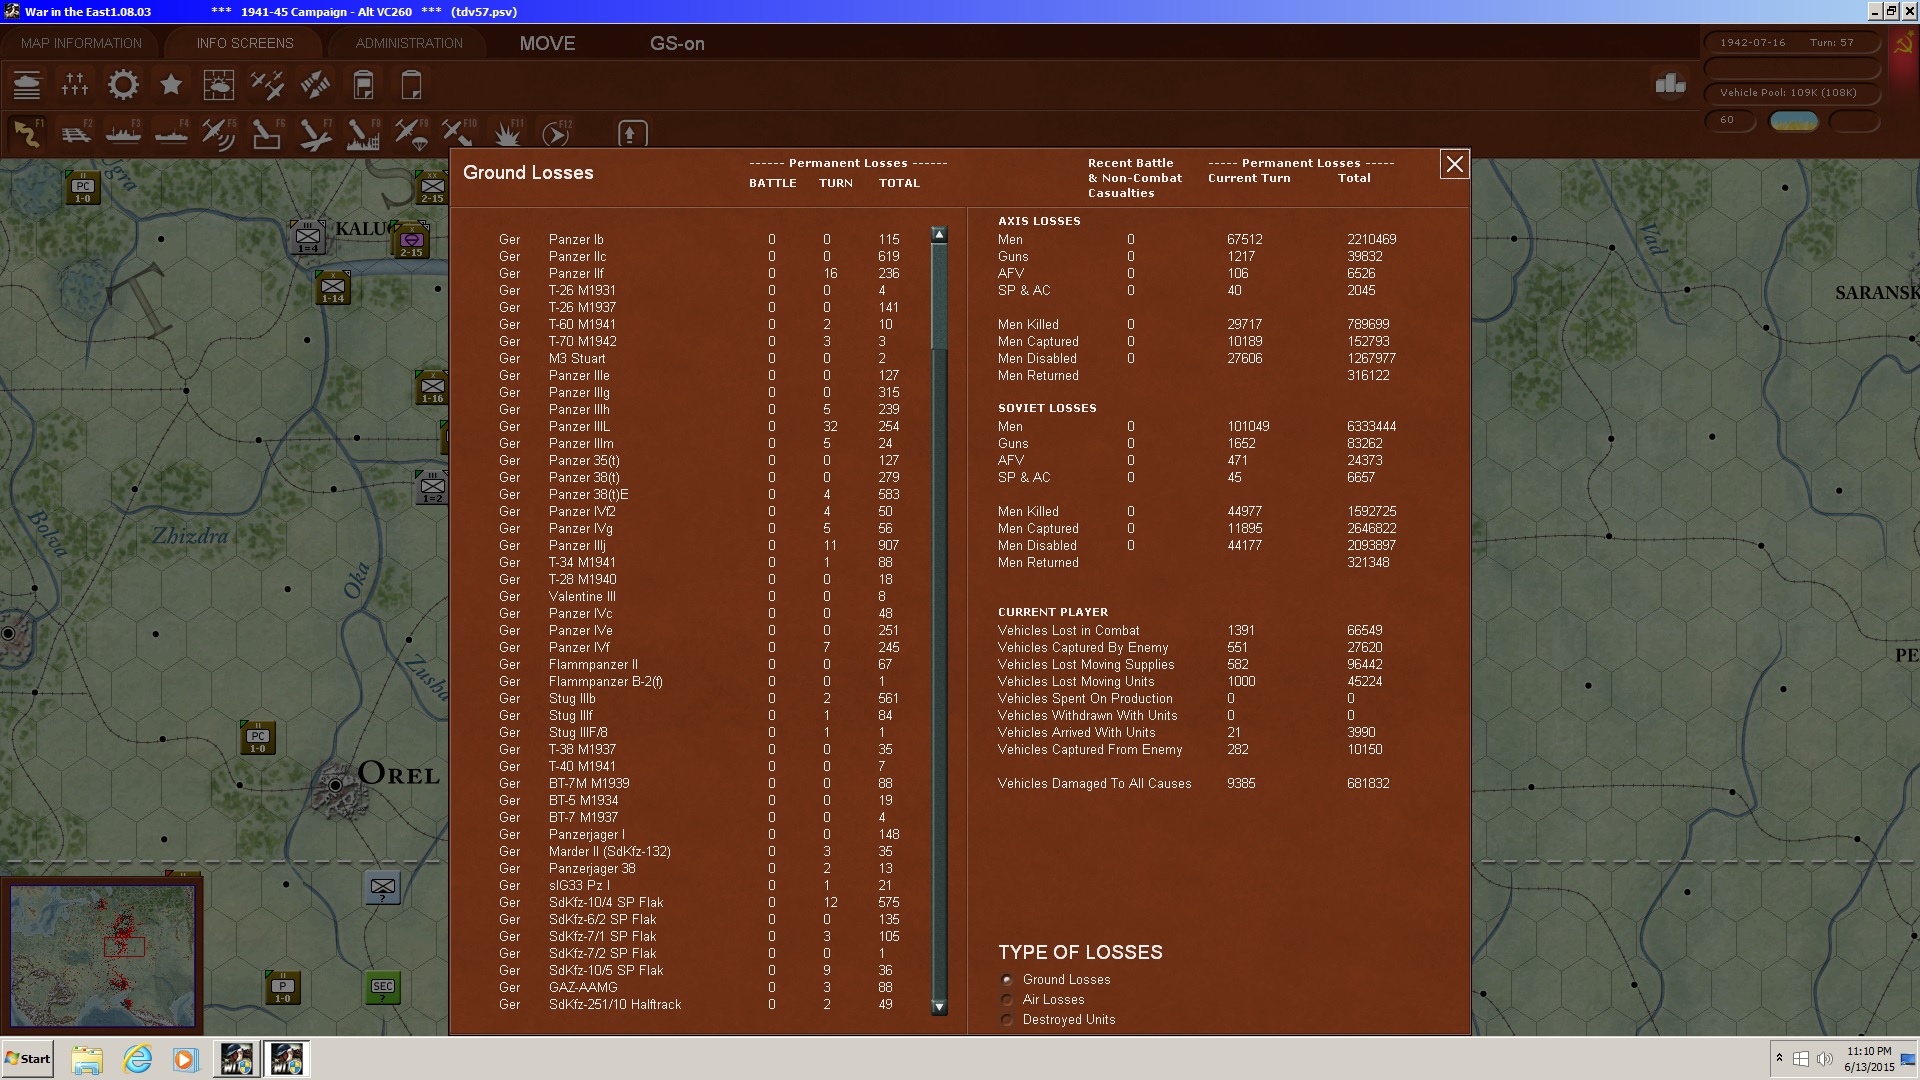Select the 2-15 unit counter near Kaluga
Viewport: 1920px width, 1080px height.
coord(411,241)
